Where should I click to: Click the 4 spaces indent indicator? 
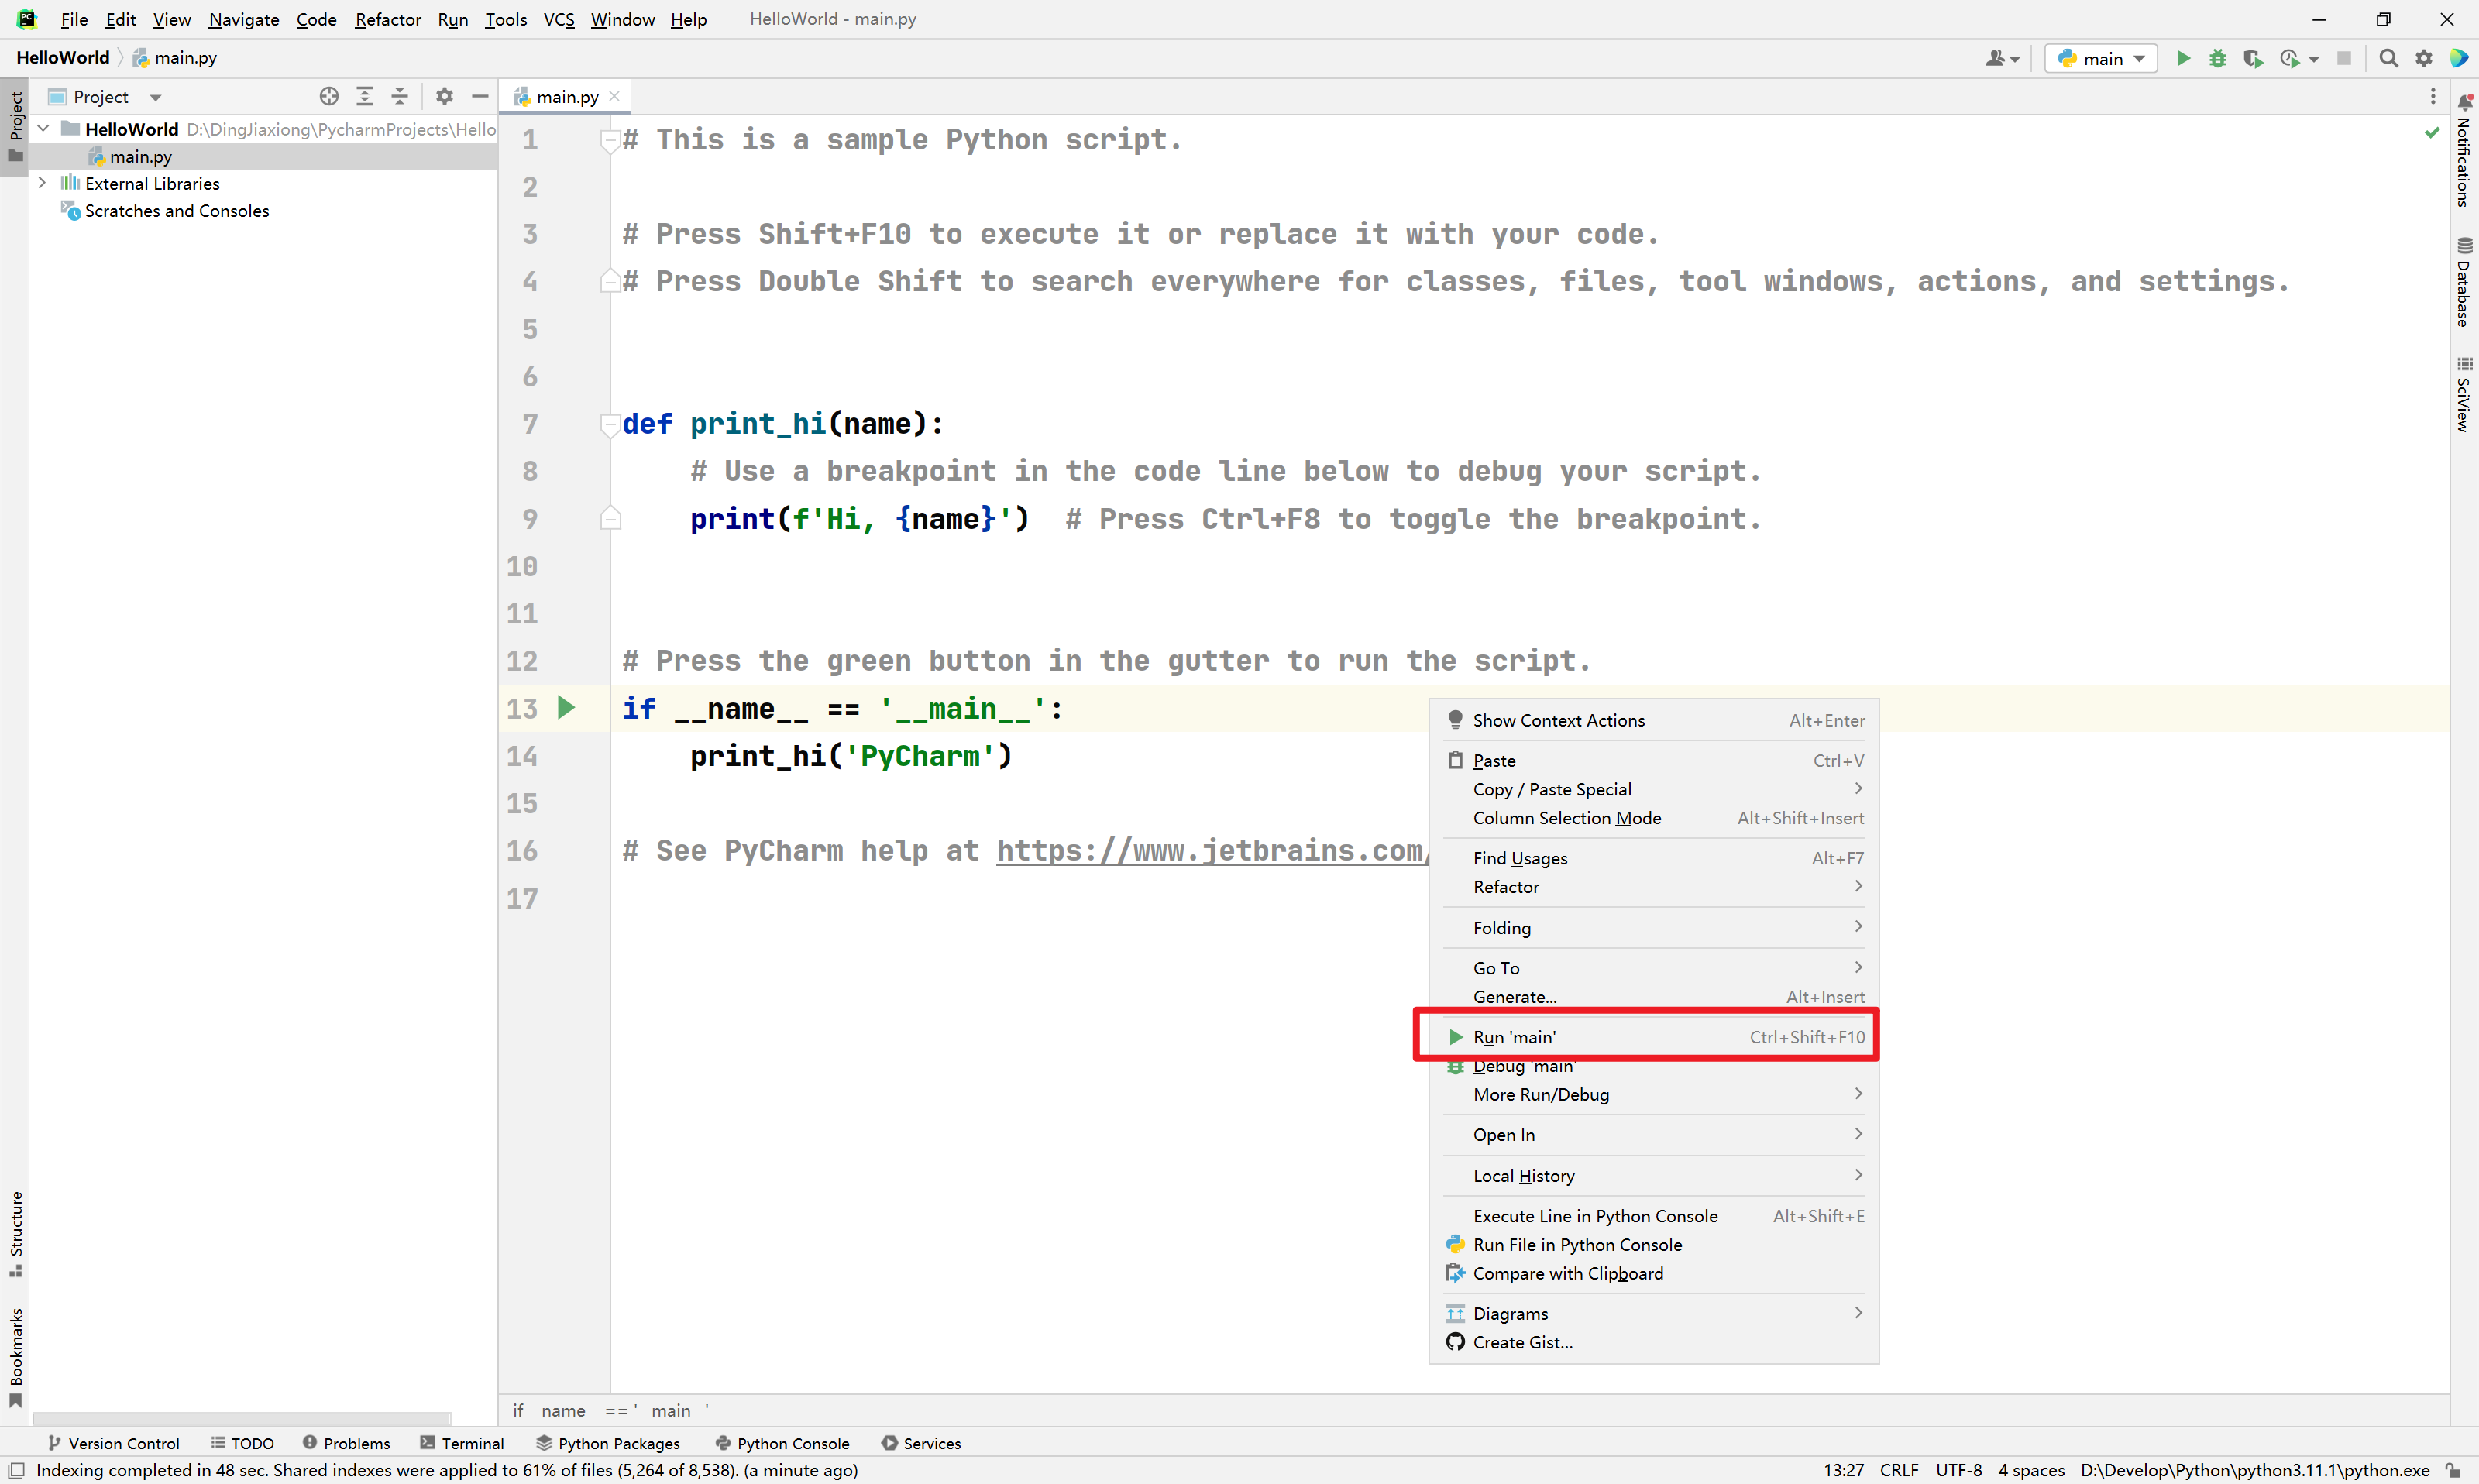coord(2031,1470)
